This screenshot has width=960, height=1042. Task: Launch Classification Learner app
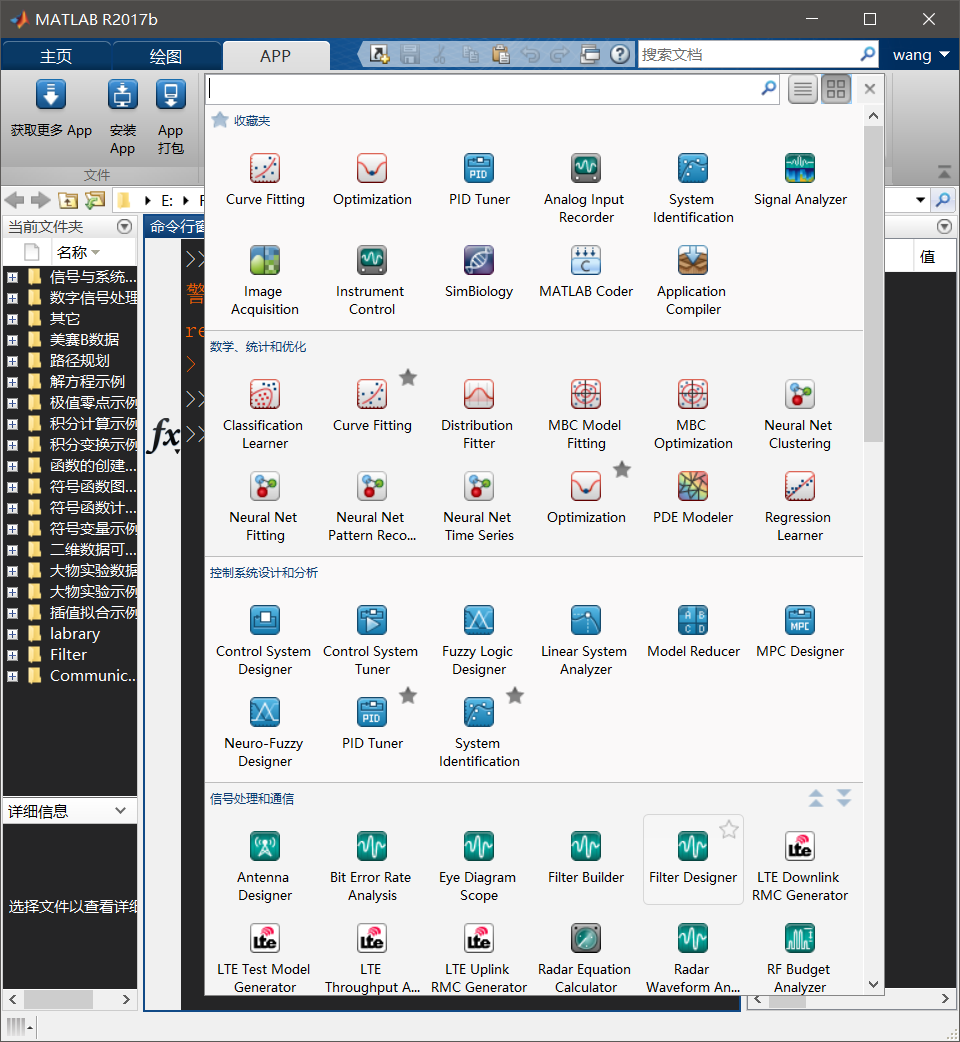coord(265,415)
